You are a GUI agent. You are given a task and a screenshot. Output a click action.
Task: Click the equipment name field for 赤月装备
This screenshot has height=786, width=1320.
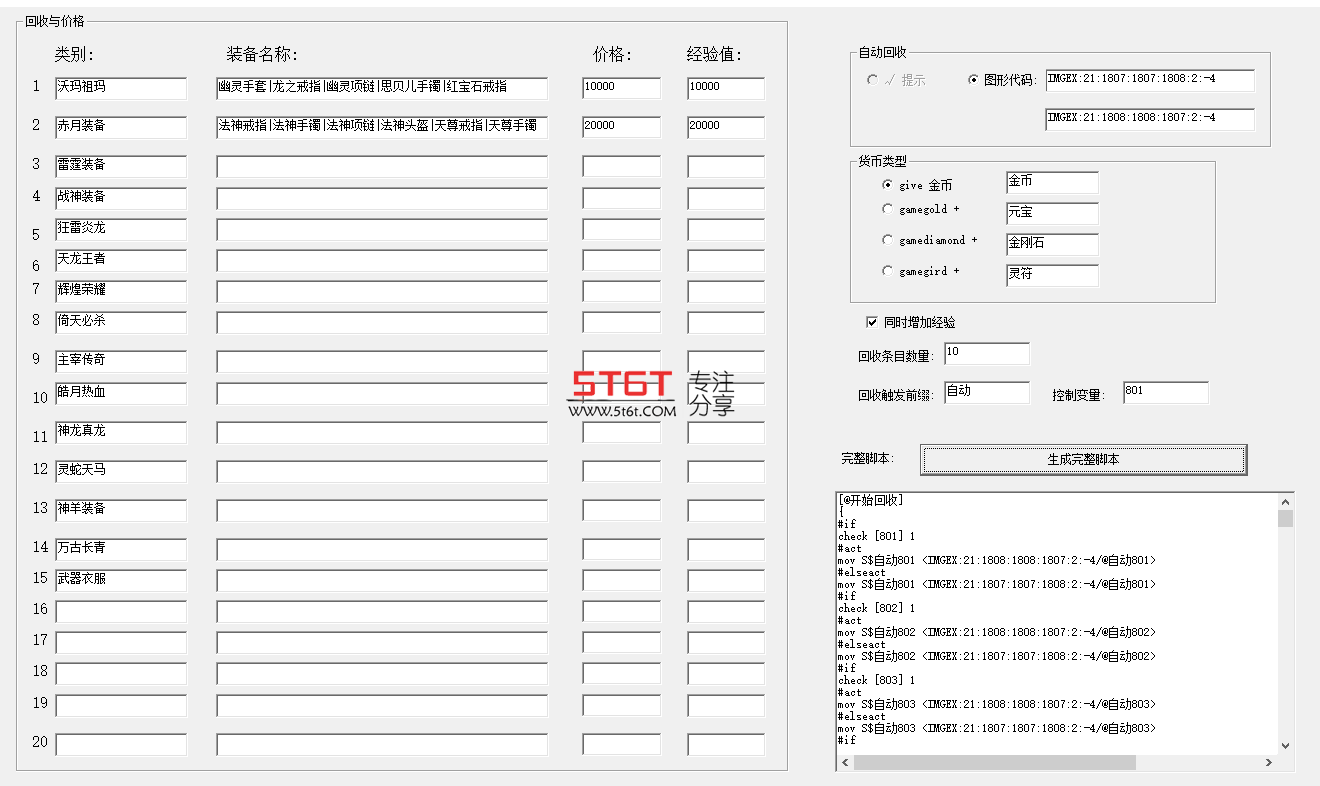tap(382, 127)
